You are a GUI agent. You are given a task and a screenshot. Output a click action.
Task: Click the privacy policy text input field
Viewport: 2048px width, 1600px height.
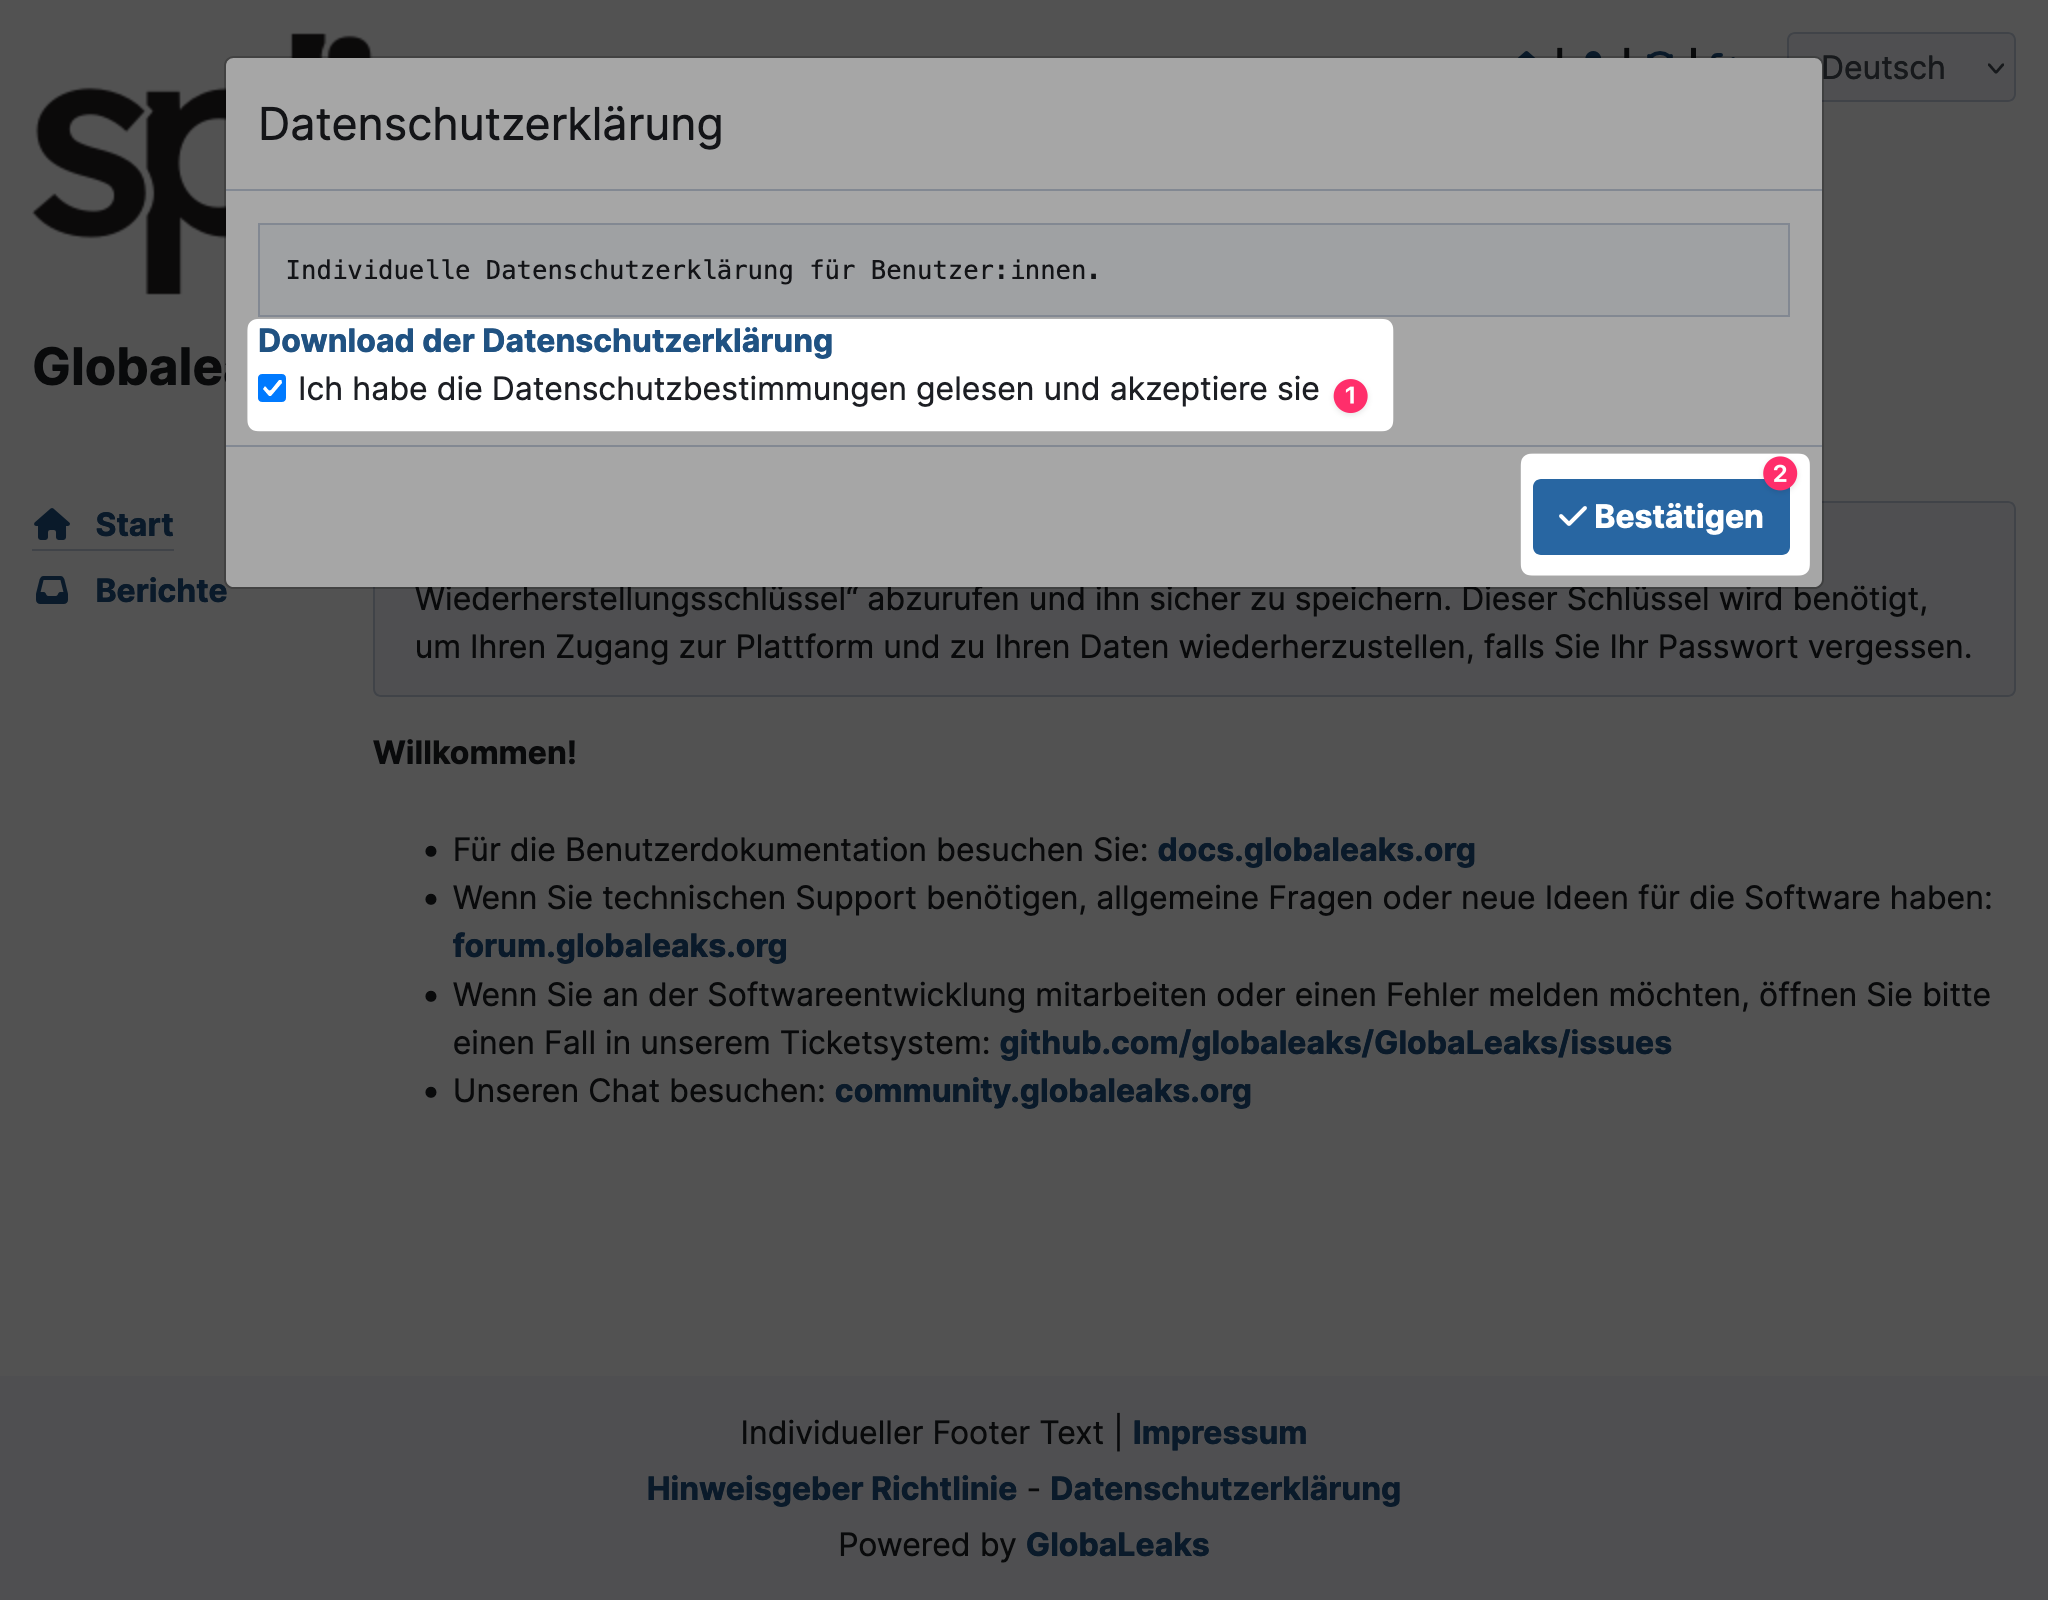click(1022, 269)
